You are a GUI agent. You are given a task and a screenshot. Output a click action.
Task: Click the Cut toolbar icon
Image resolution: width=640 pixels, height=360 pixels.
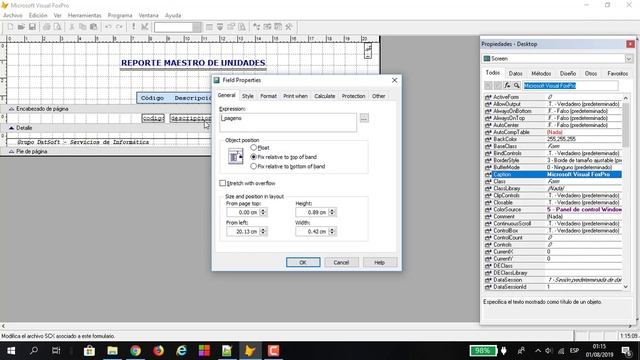click(72, 27)
